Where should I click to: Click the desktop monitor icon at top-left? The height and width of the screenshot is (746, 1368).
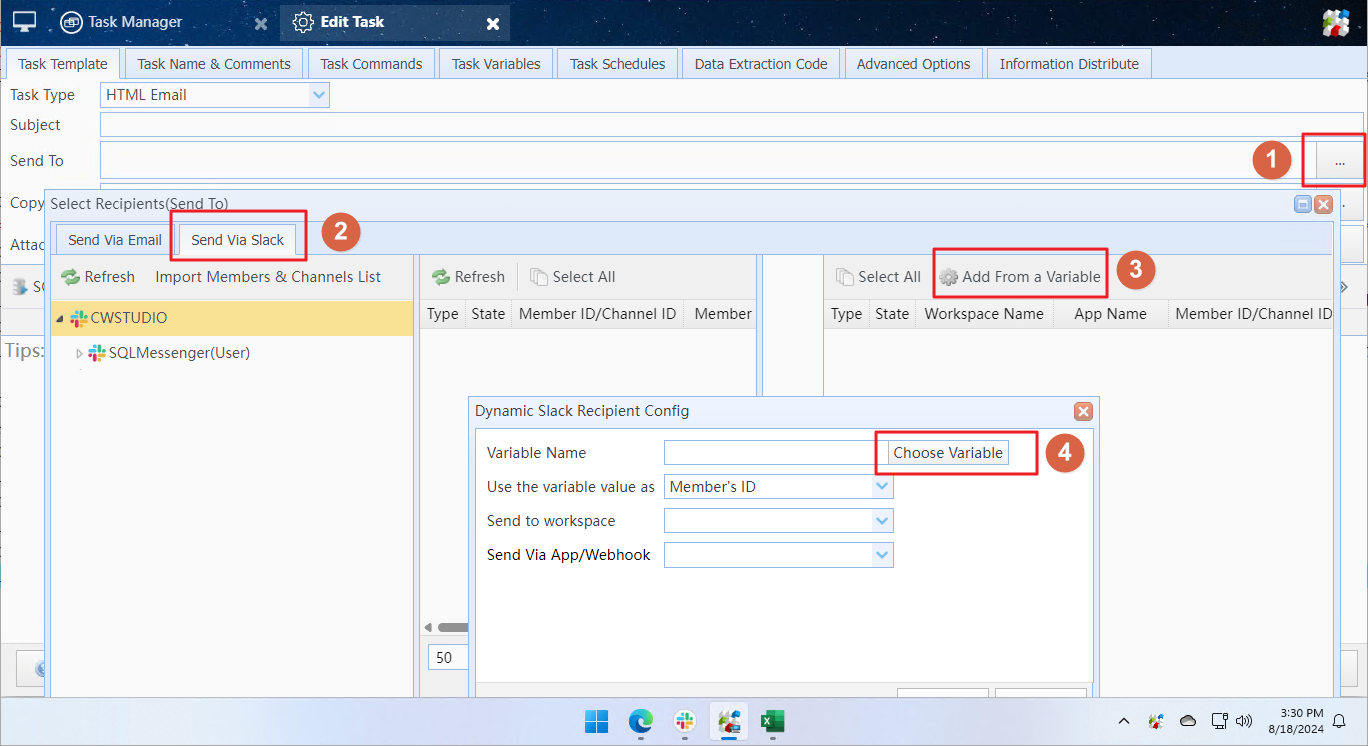(x=24, y=22)
